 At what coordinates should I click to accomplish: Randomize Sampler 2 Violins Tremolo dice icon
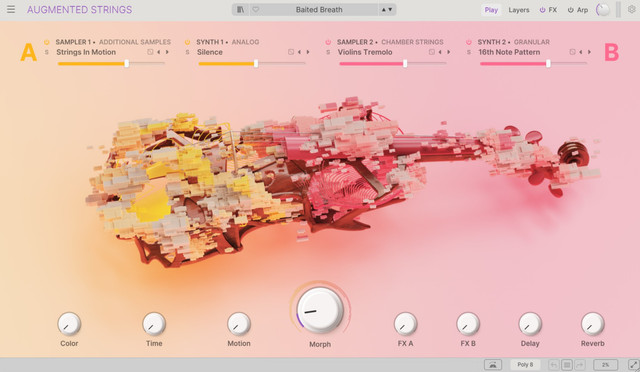(432, 52)
